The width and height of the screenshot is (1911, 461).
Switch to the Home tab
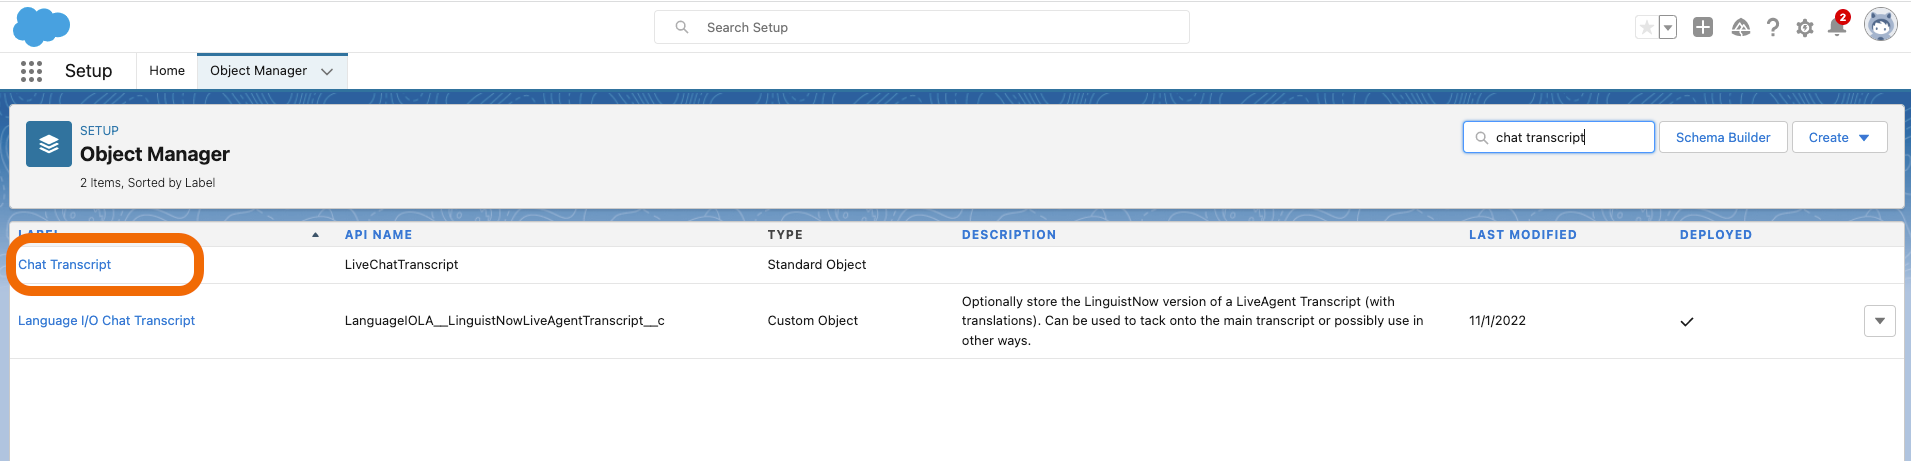tap(167, 71)
